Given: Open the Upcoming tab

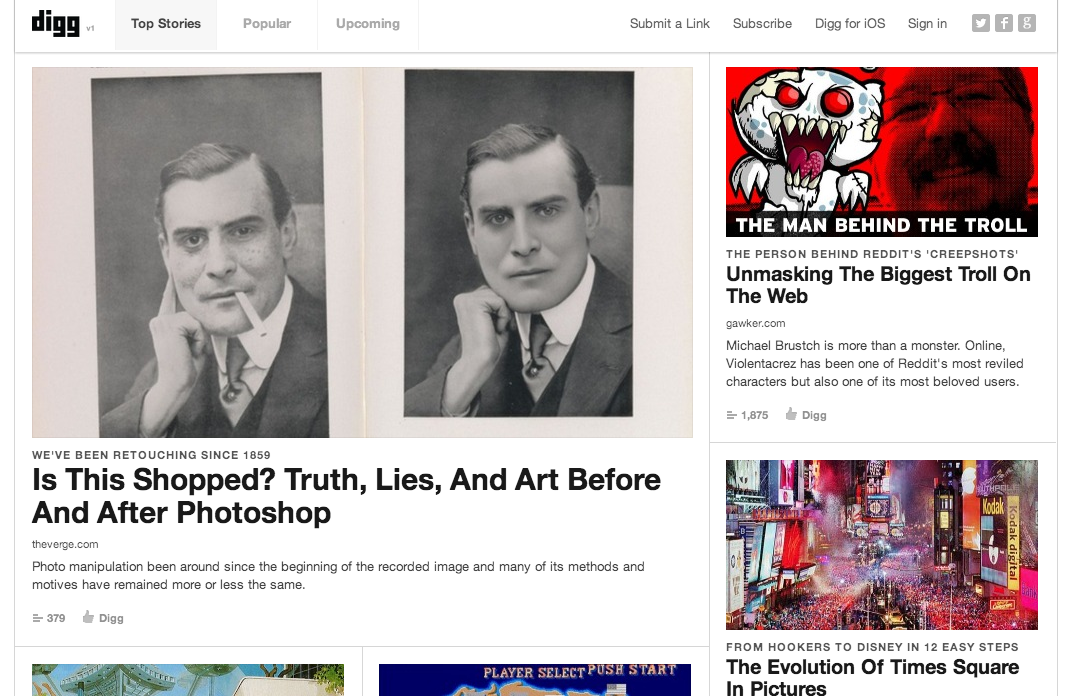Looking at the screenshot, I should point(367,24).
